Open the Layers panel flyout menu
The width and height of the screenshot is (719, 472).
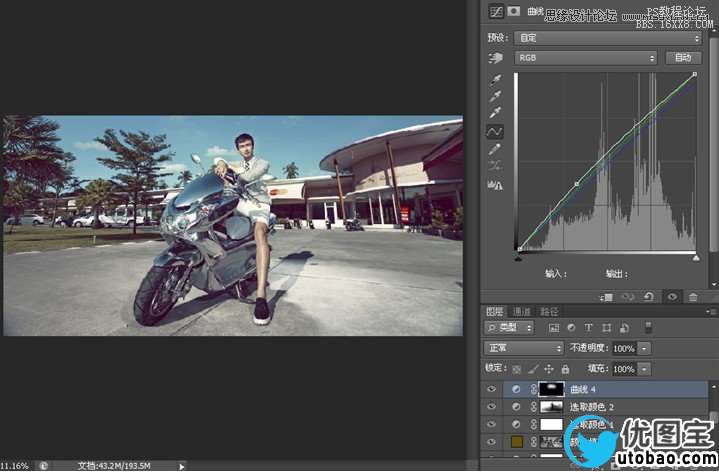click(712, 312)
